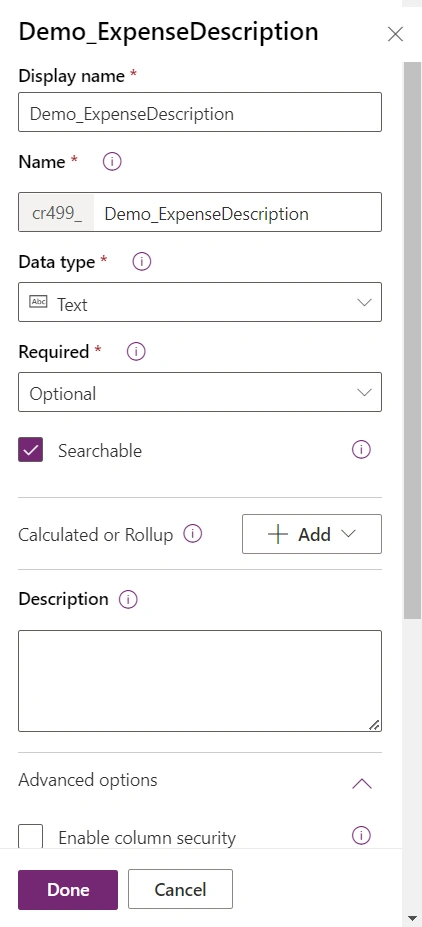Click inside the Description text area
The width and height of the screenshot is (422, 927).
[x=200, y=681]
